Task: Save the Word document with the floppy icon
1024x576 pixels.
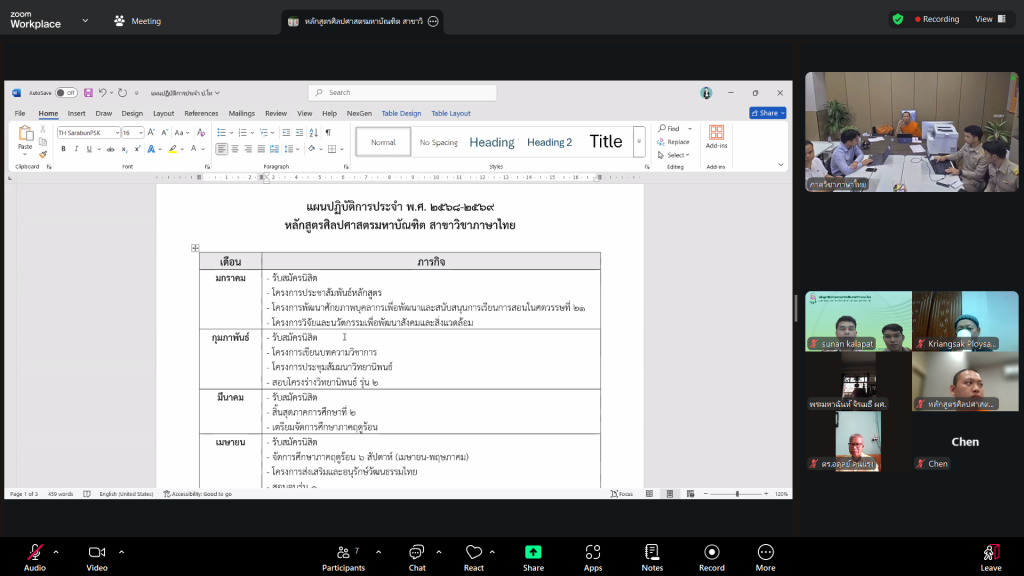Action: point(88,93)
